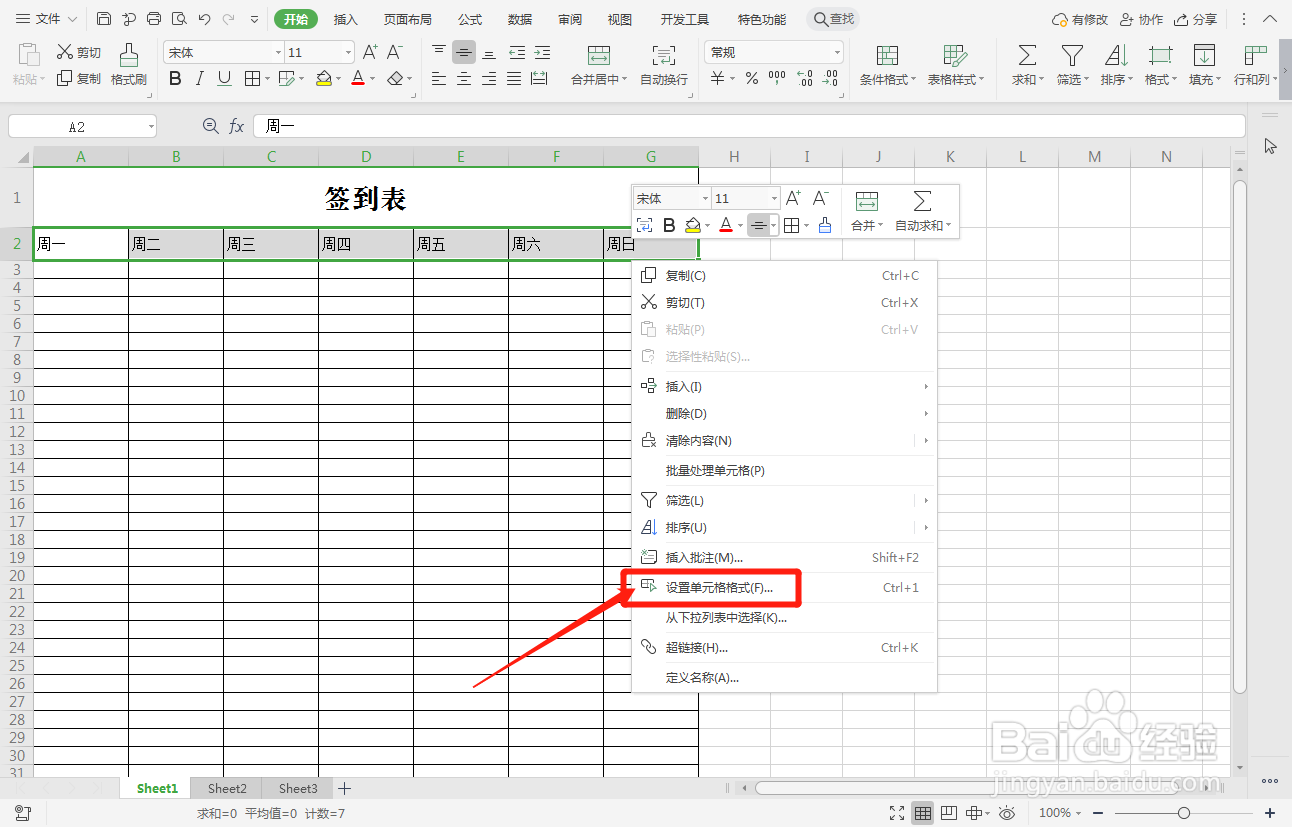Click 超链接(H)... in the context menu
The width and height of the screenshot is (1292, 827).
(x=785, y=648)
